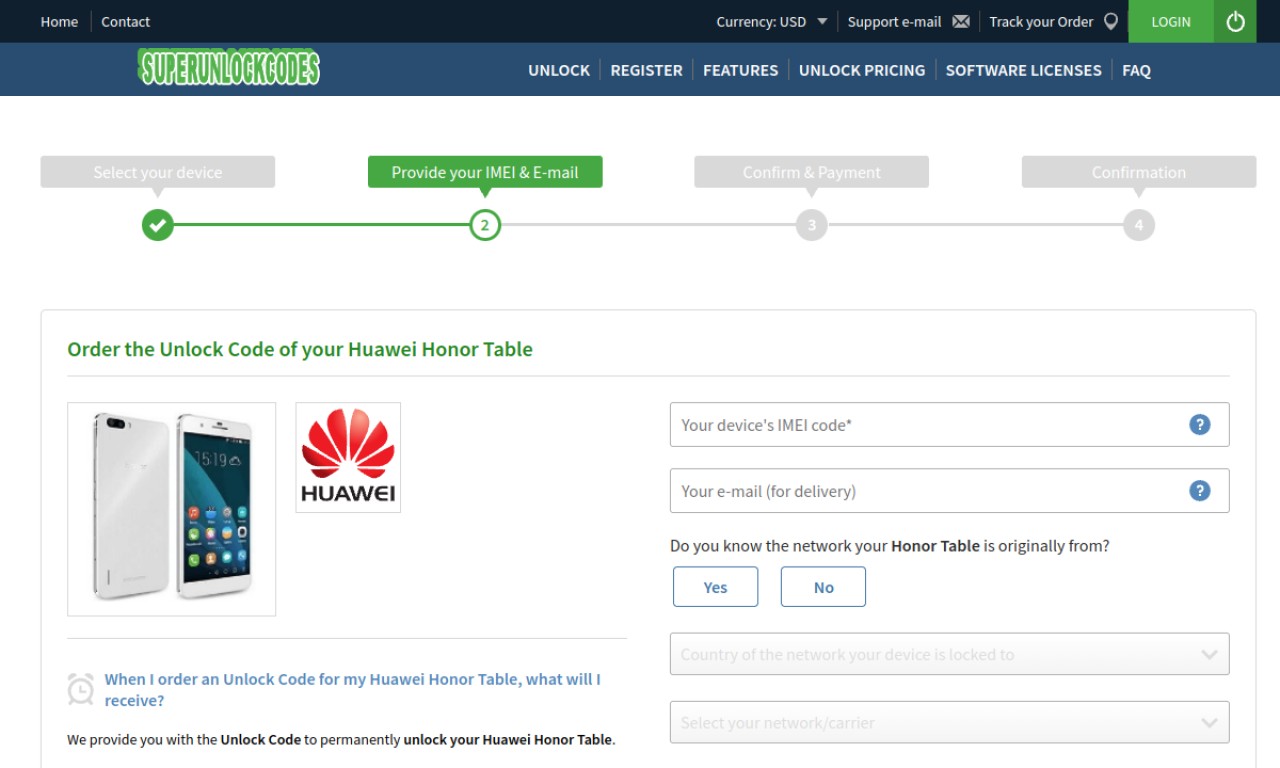
Task: Open the FEATURES menu item
Action: (740, 70)
